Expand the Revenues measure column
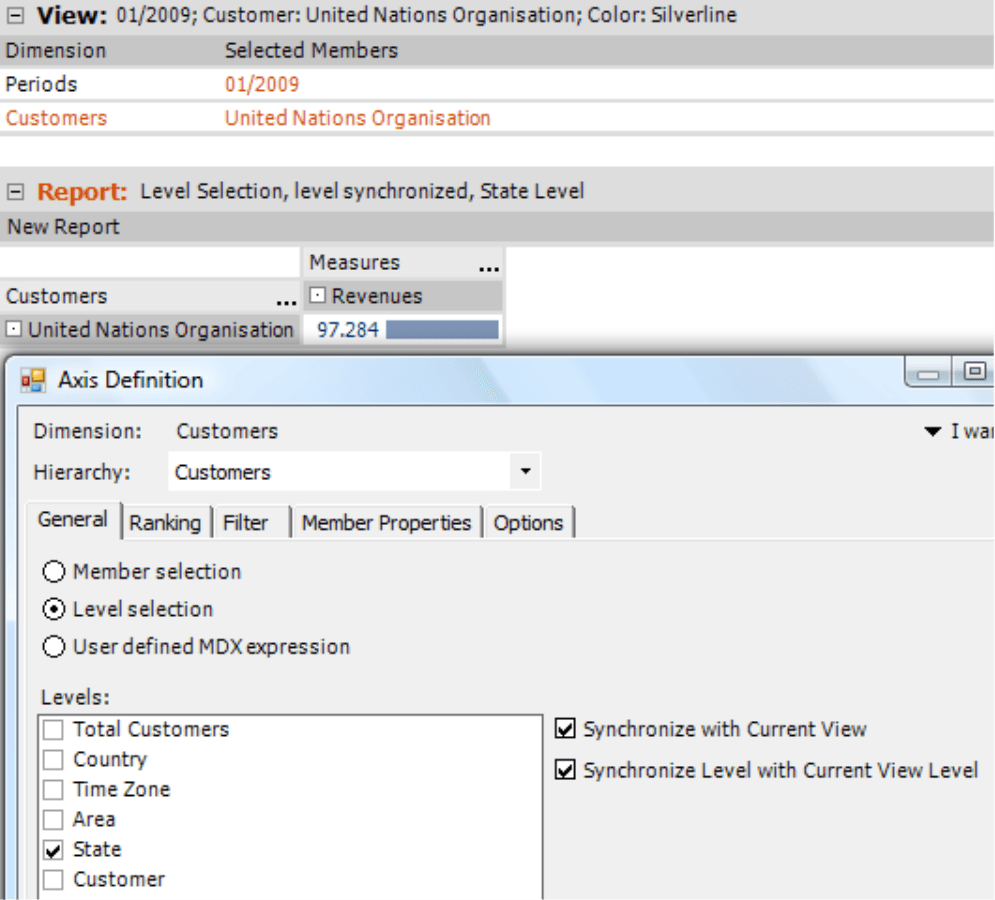The height and width of the screenshot is (900, 995). tap(317, 295)
